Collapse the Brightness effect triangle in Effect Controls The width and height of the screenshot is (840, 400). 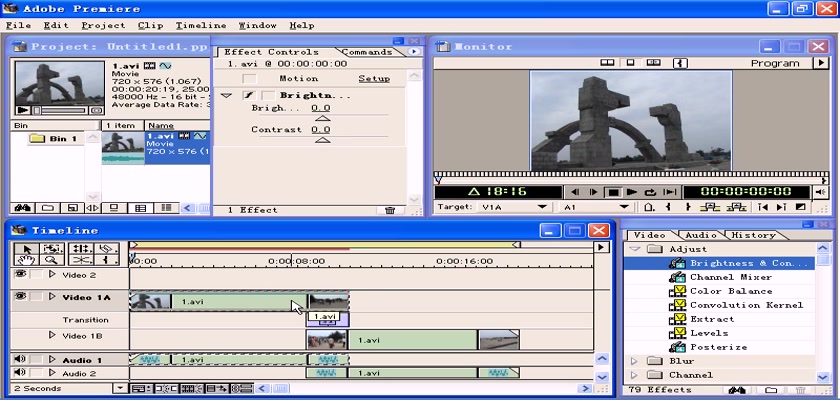(x=227, y=95)
